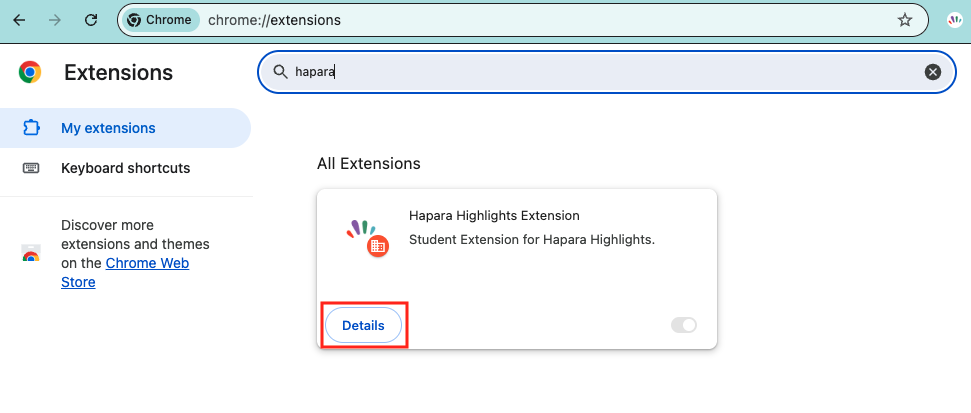Select the chrome://extensions address bar
This screenshot has height=413, width=971.
pyautogui.click(x=523, y=20)
